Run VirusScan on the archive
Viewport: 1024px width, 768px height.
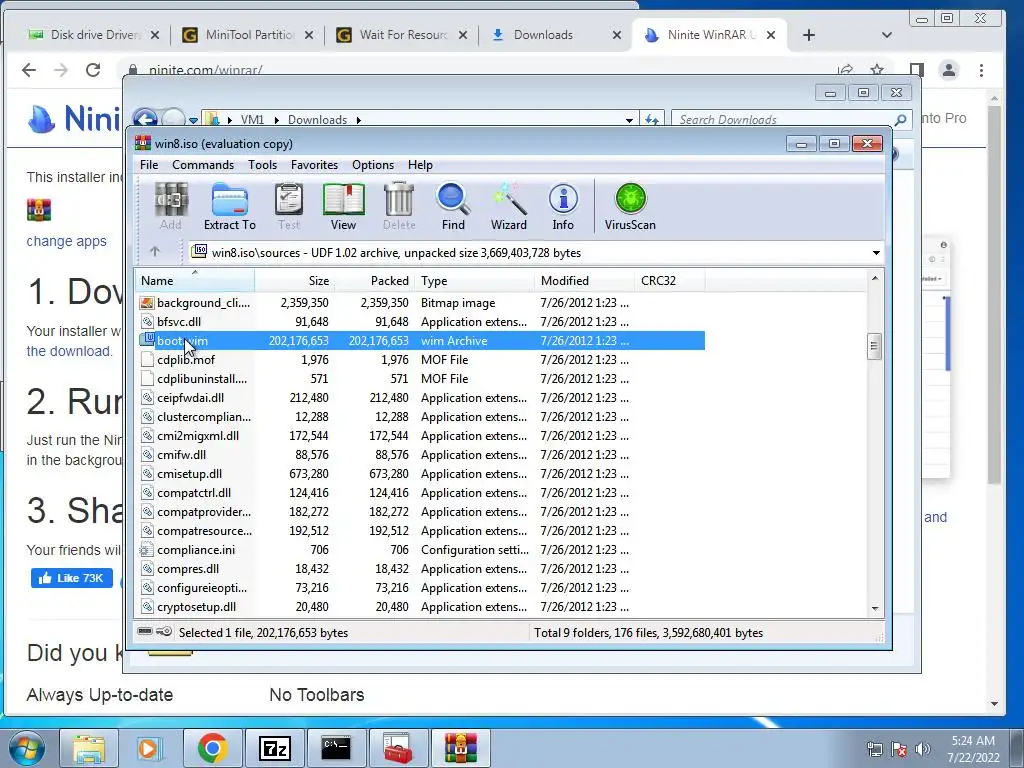point(630,206)
